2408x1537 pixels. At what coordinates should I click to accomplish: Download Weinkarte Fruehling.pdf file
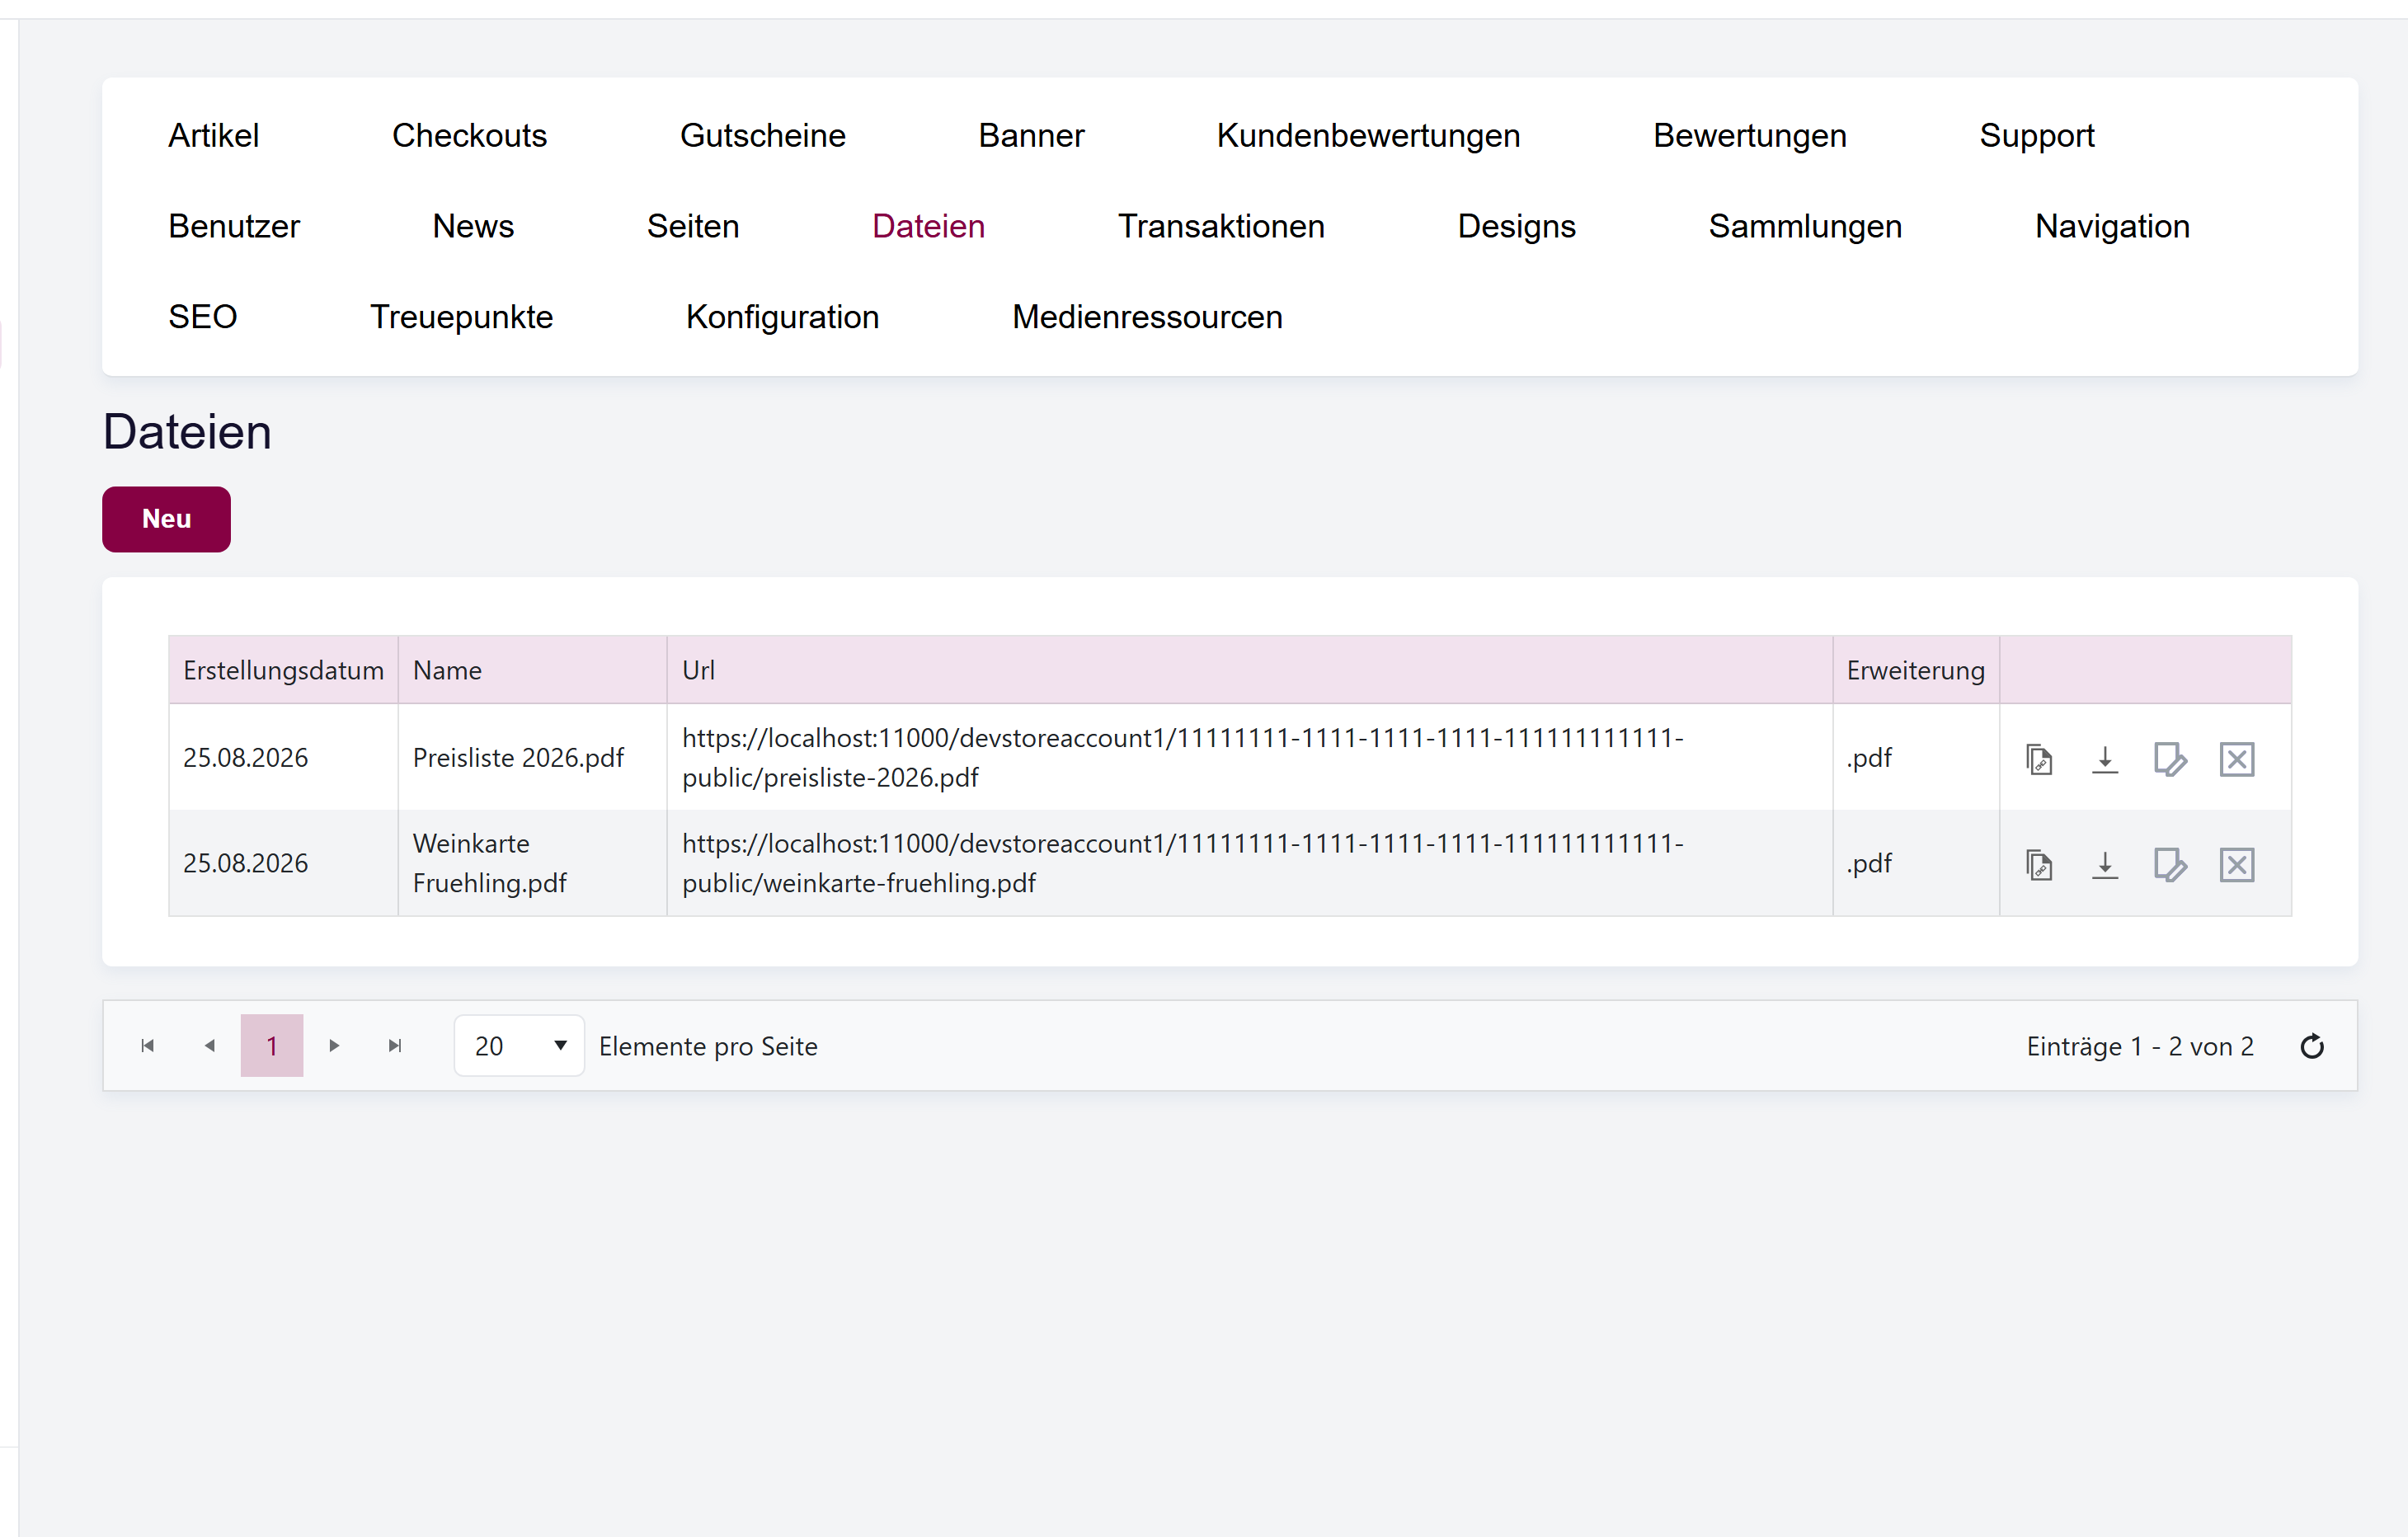click(x=2104, y=864)
